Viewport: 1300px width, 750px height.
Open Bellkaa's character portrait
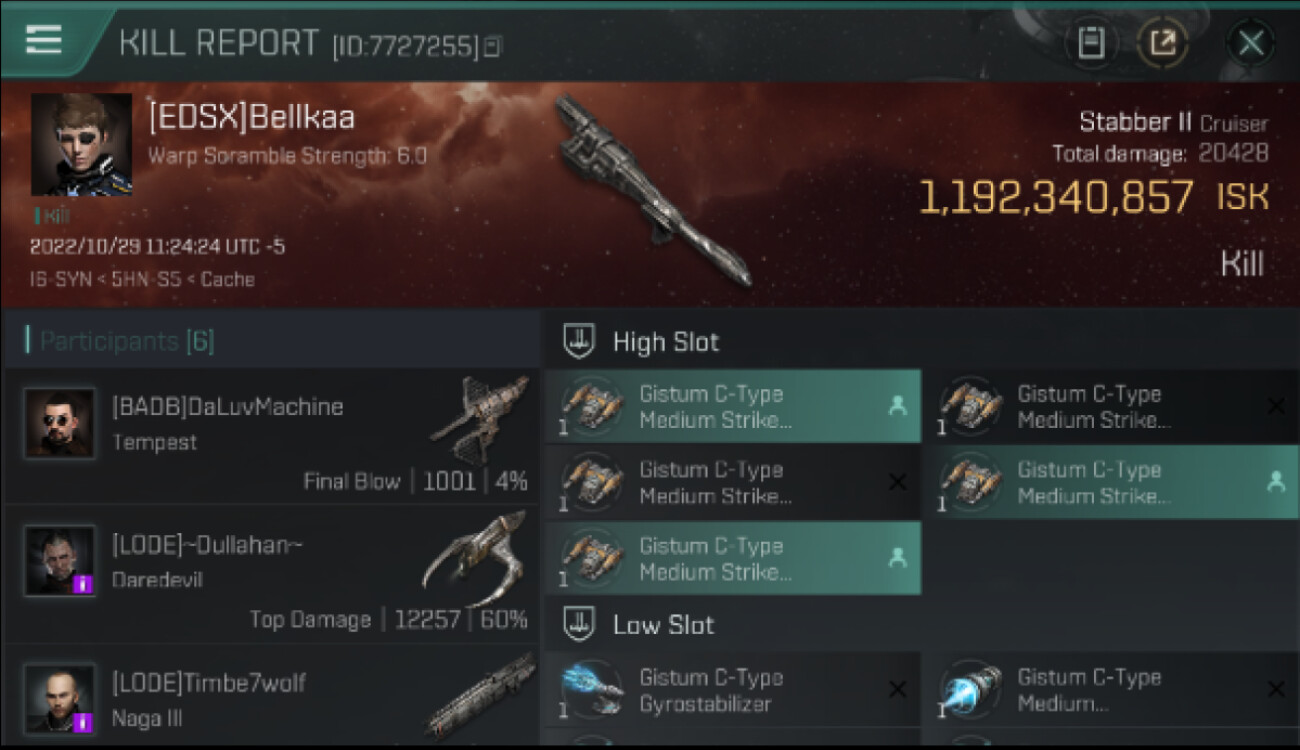tap(81, 144)
